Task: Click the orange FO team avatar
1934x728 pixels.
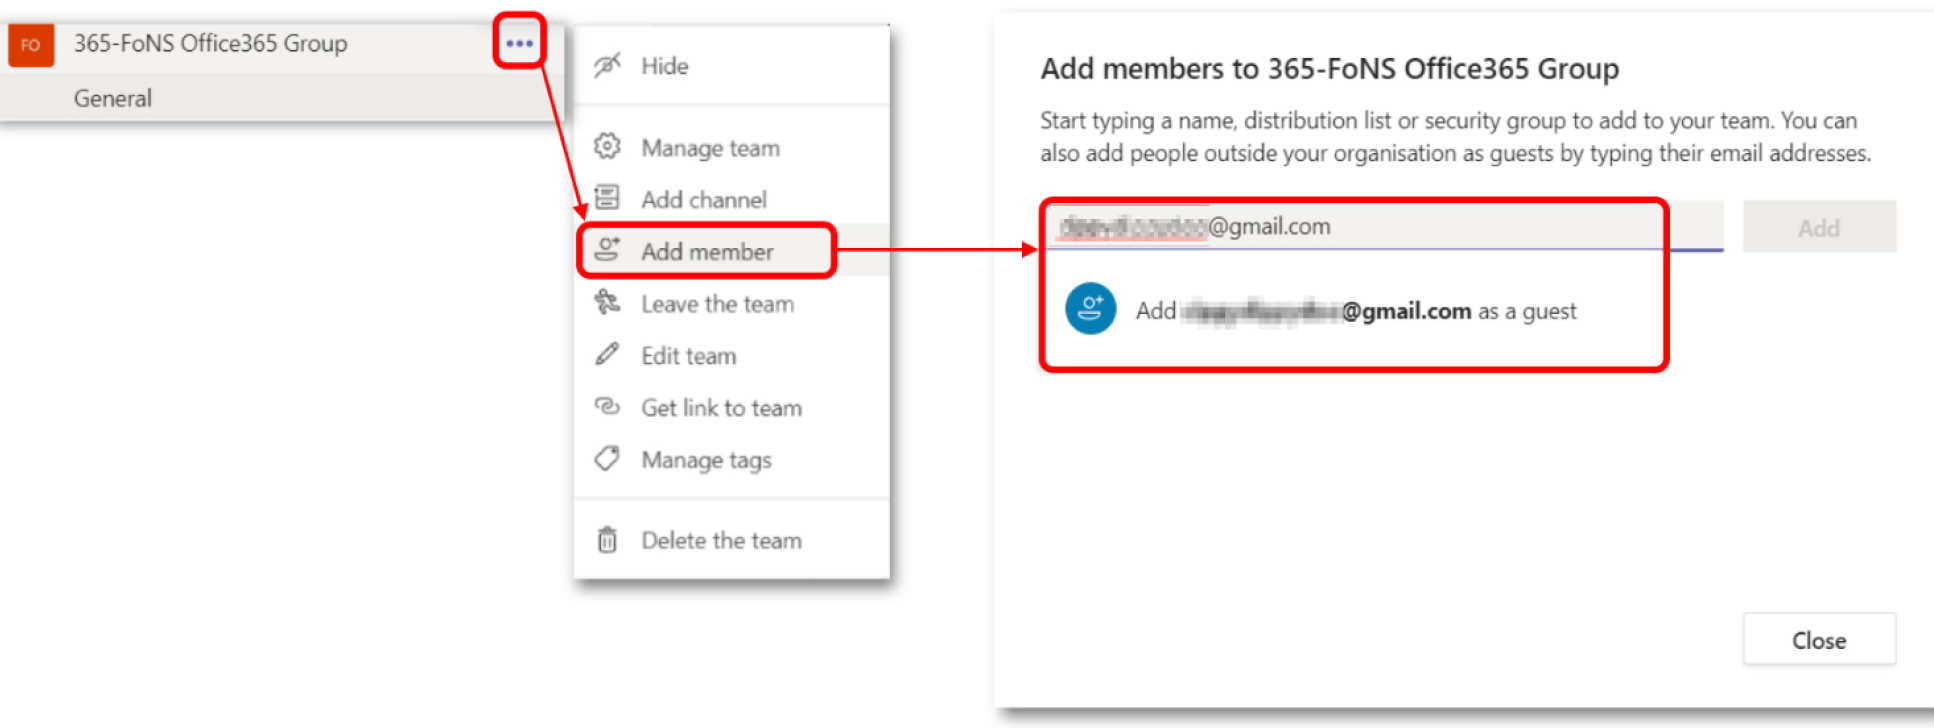Action: [x=31, y=45]
